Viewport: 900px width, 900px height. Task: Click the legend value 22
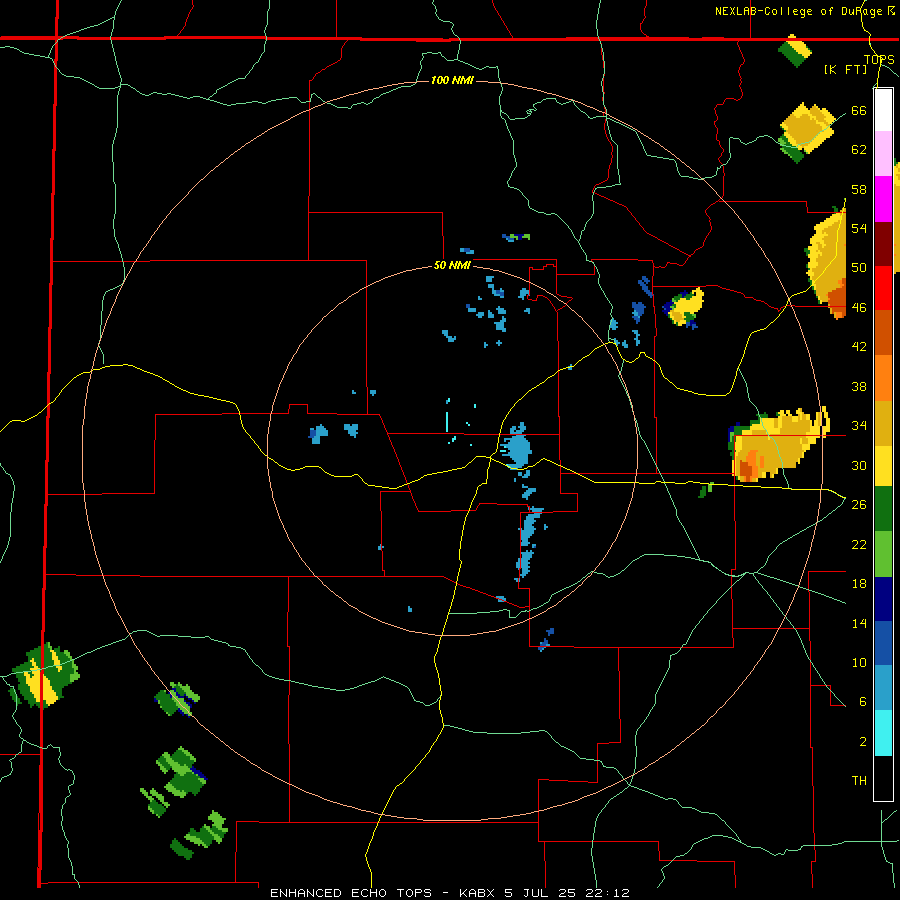click(x=859, y=544)
